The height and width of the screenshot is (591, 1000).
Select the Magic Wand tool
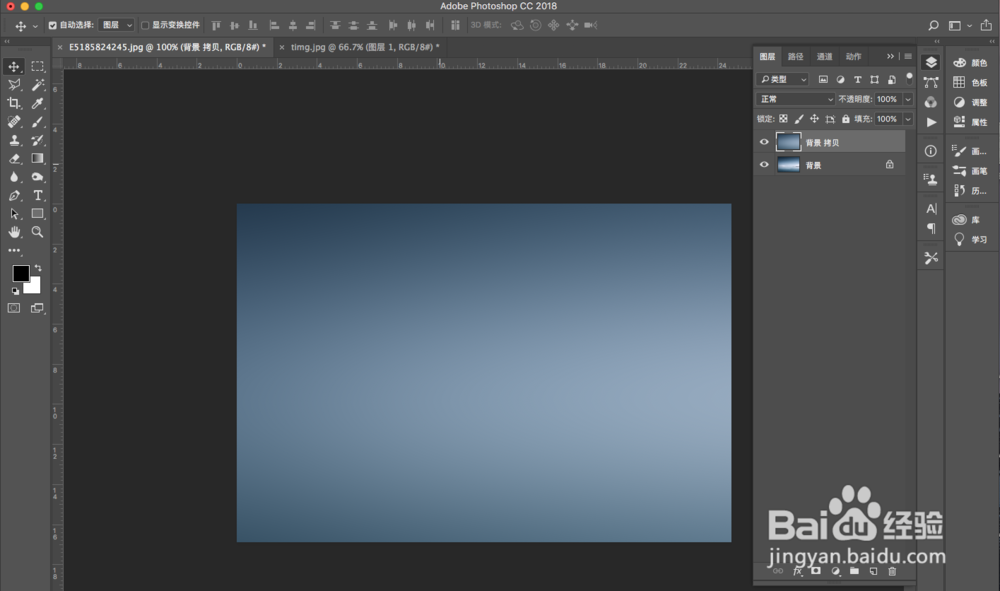click(38, 85)
